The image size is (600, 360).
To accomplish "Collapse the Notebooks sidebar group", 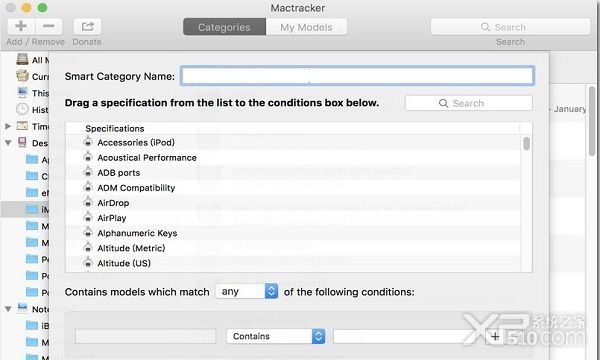I will (x=8, y=309).
